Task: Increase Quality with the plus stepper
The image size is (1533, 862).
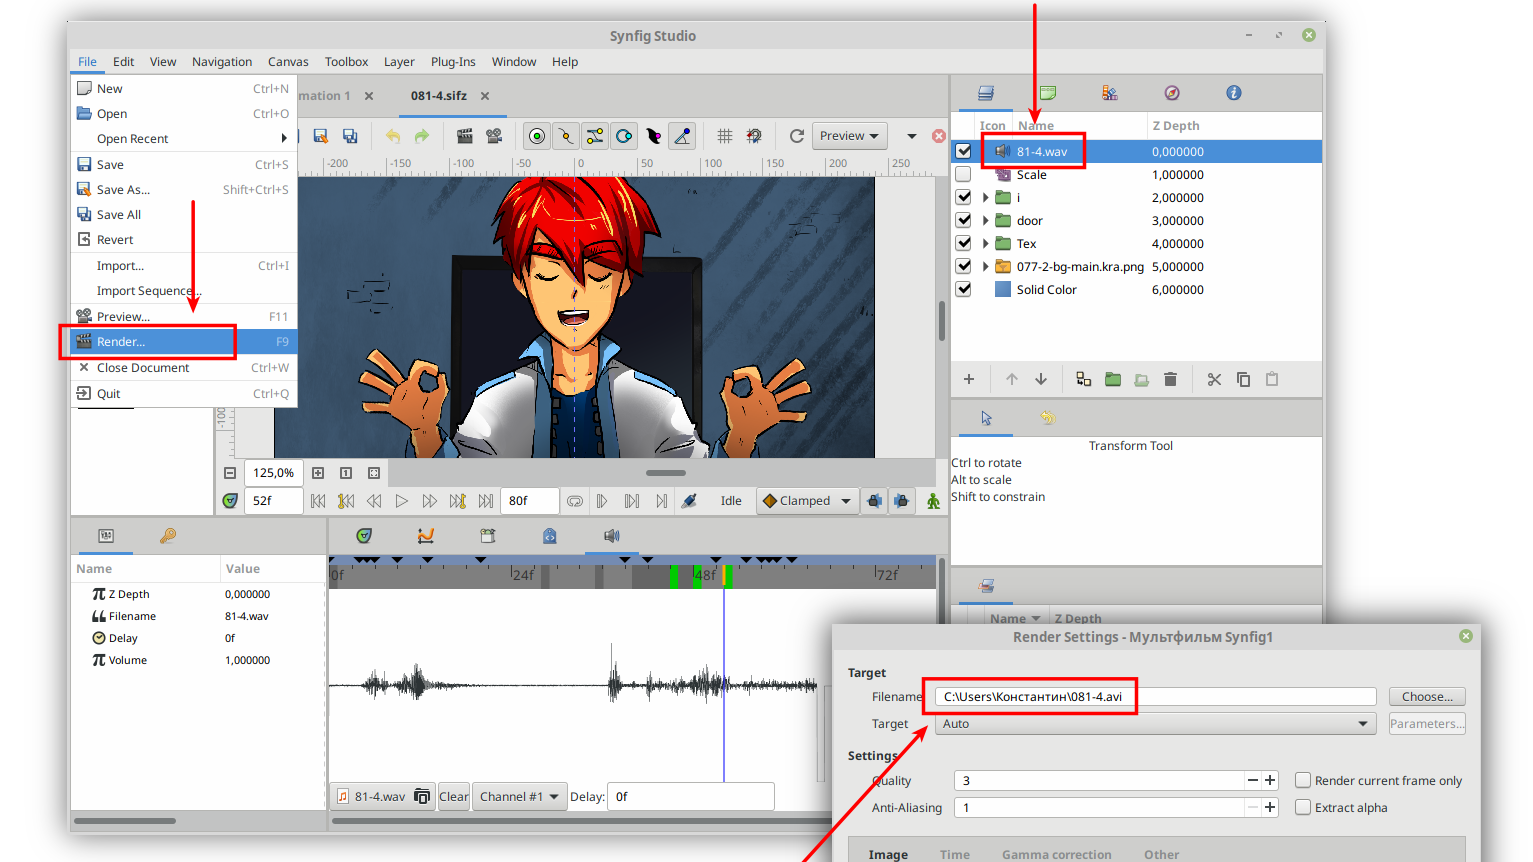Action: pos(1270,780)
